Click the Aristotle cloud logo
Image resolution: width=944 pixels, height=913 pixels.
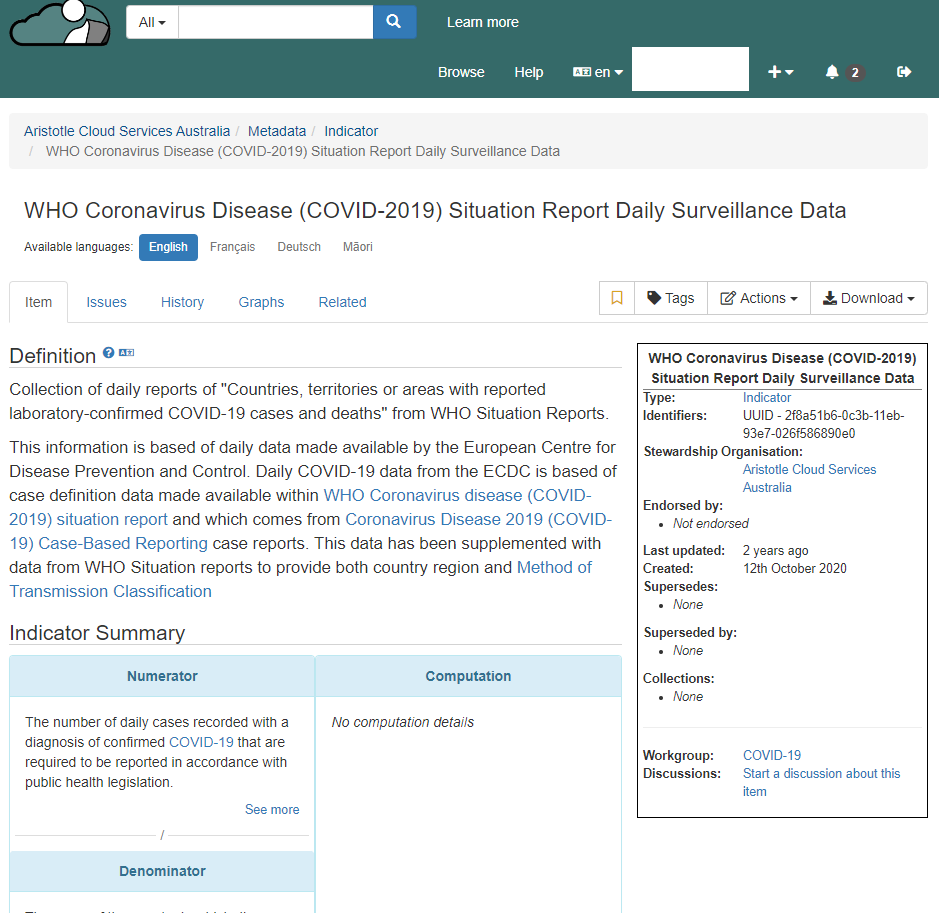(x=60, y=23)
